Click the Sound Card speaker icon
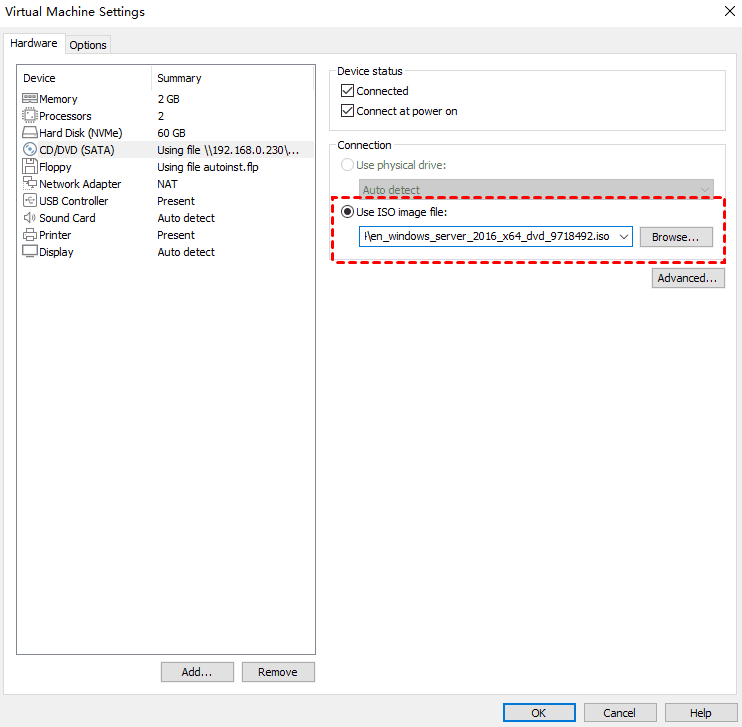Image resolution: width=742 pixels, height=727 pixels. coord(30,218)
